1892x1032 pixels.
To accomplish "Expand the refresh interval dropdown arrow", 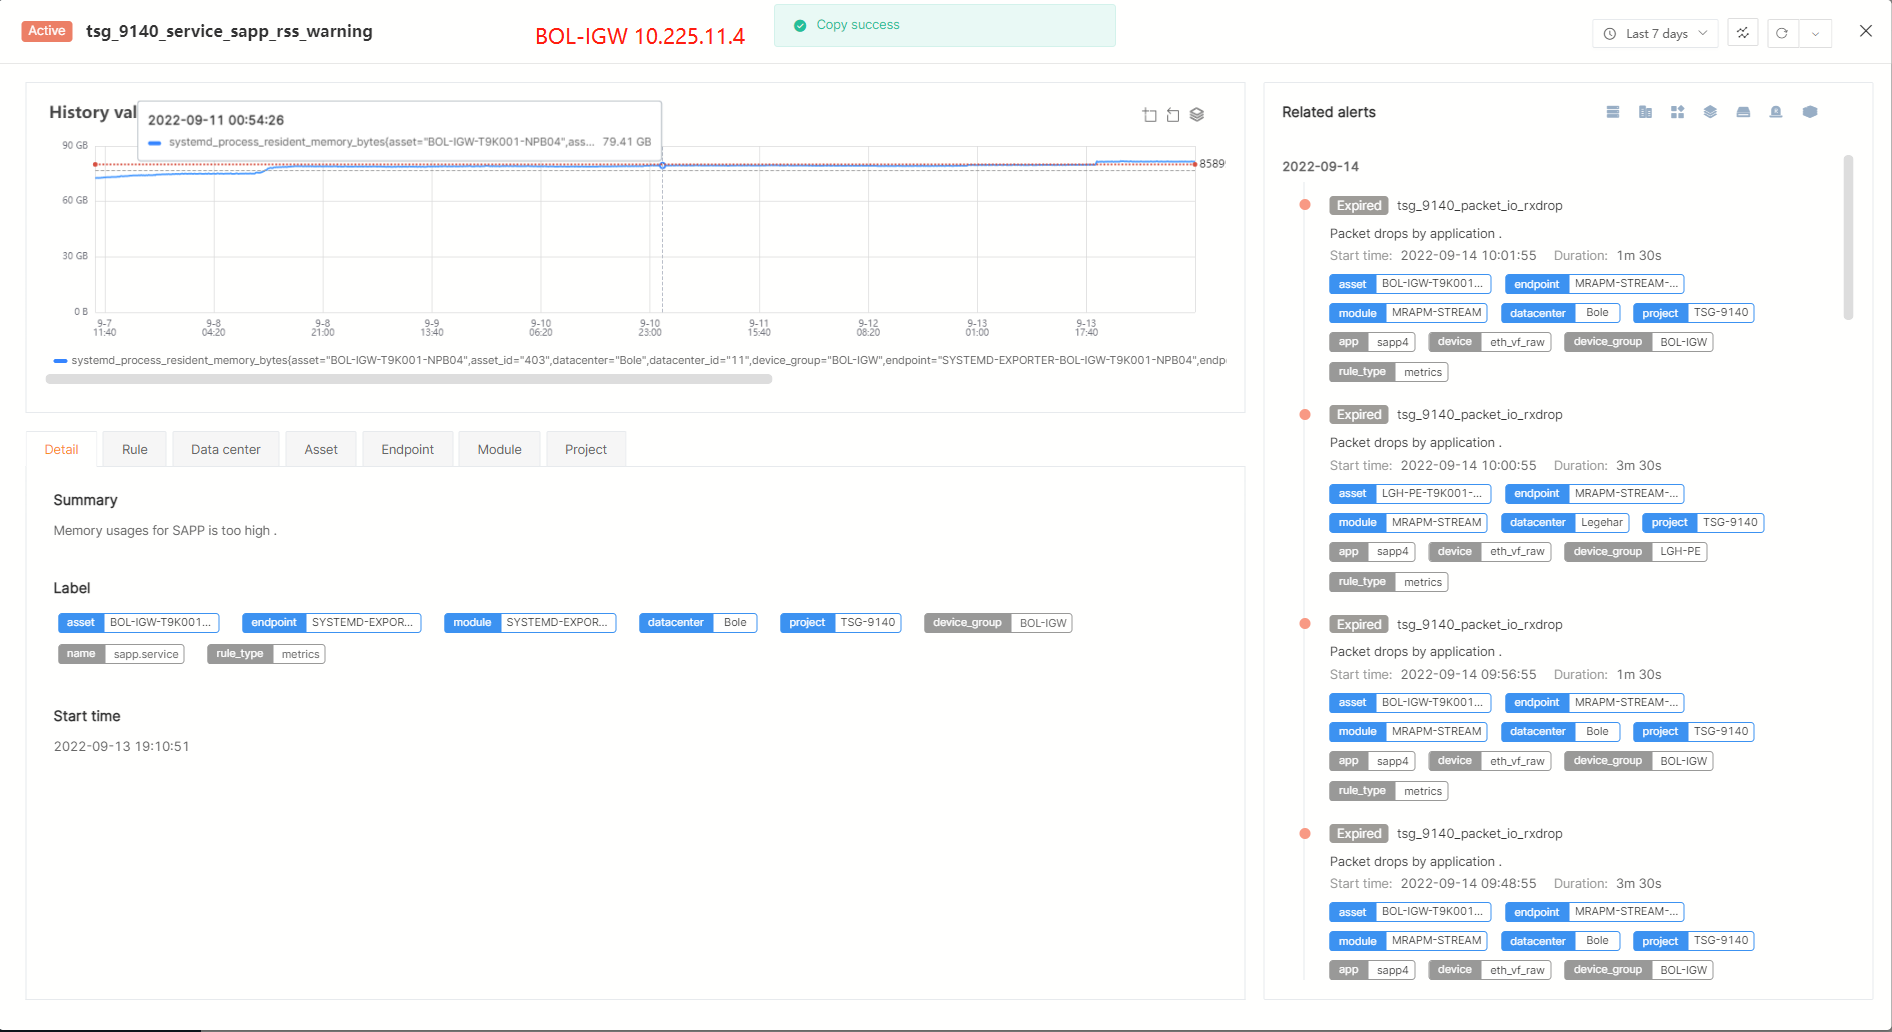I will point(1815,33).
